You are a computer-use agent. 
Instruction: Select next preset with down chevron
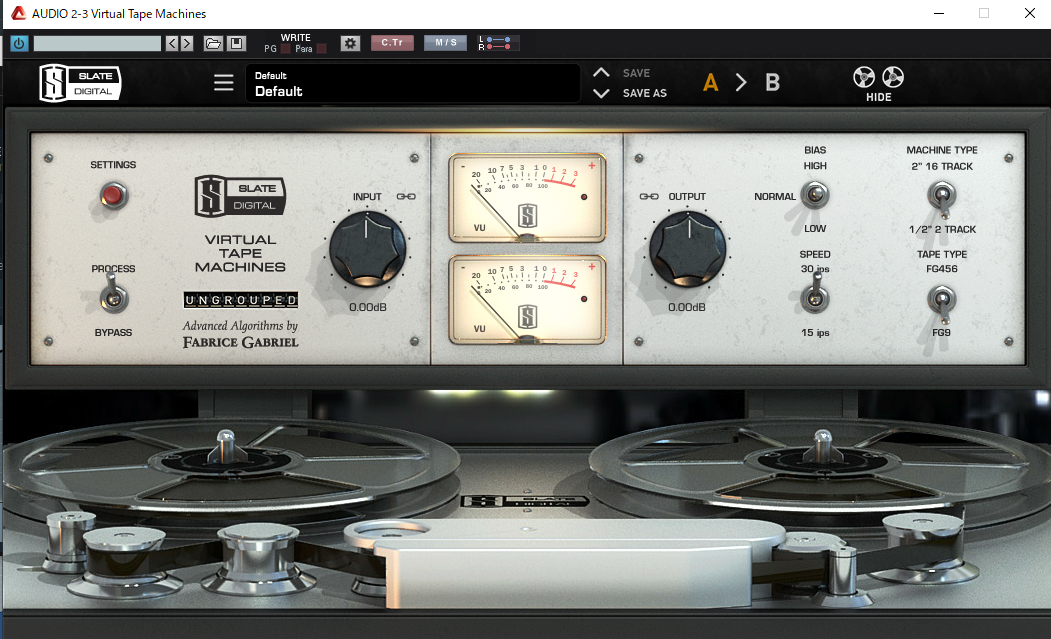(x=601, y=93)
